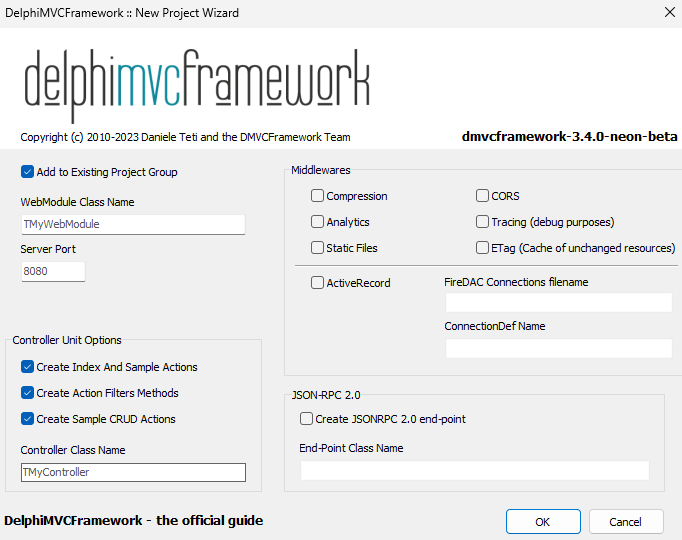Screen dimensions: 682x540
Task: Uncheck Create Action Filters Methods
Action: coord(27,393)
